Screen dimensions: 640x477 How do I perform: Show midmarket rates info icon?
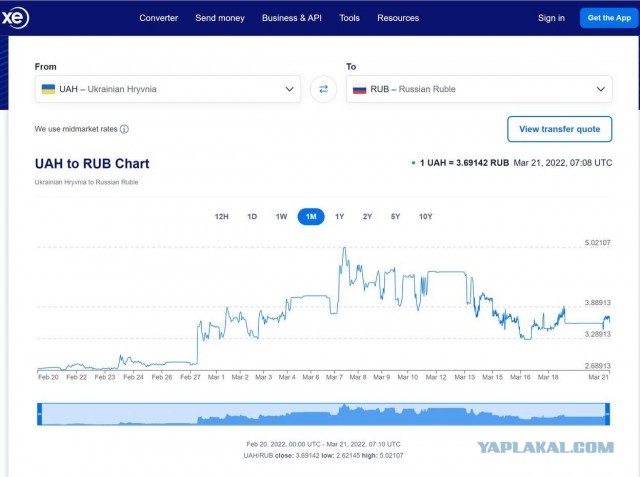point(124,129)
